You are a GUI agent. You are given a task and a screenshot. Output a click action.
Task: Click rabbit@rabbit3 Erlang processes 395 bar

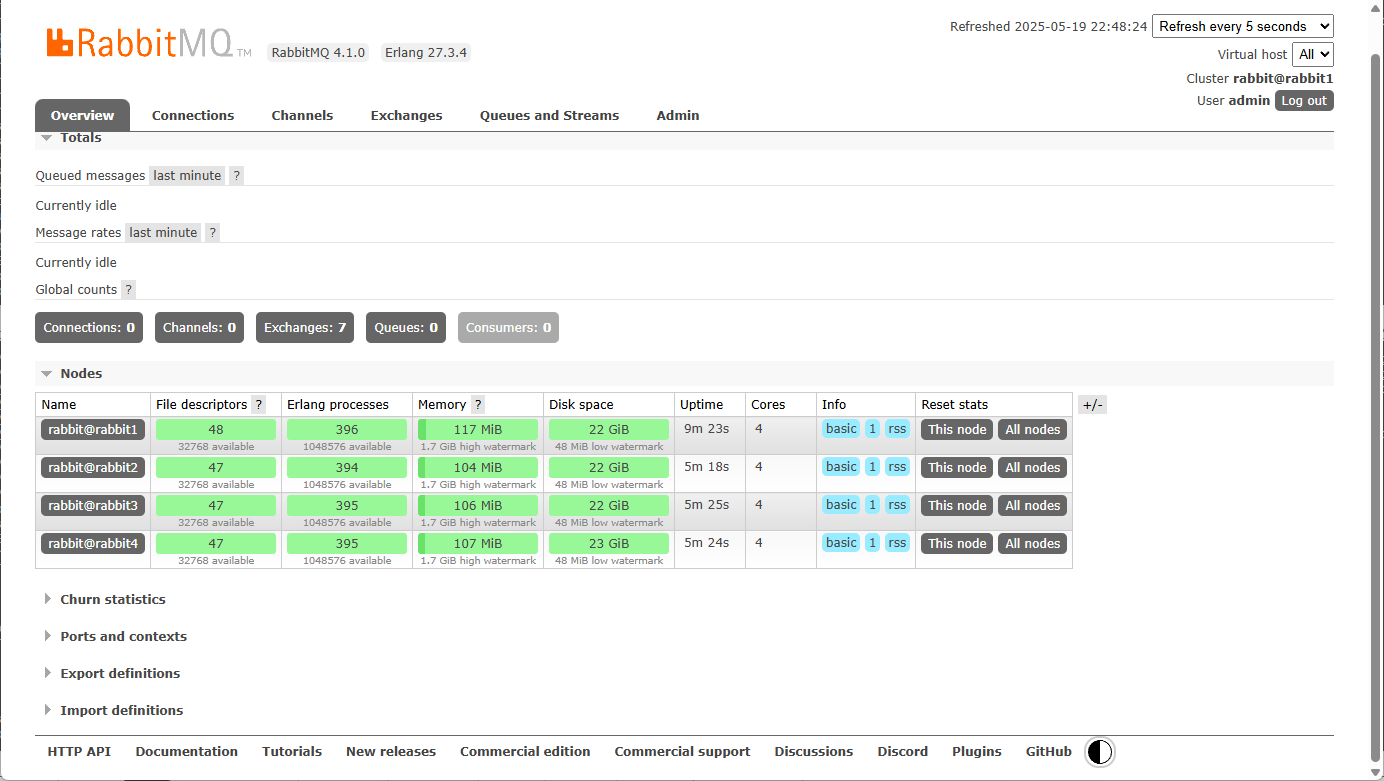pyautogui.click(x=347, y=505)
